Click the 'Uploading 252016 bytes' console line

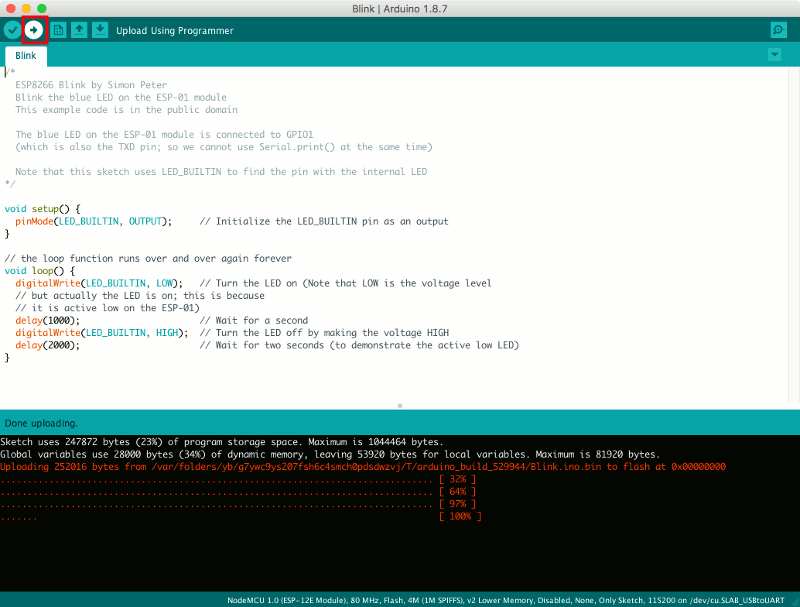[363, 467]
